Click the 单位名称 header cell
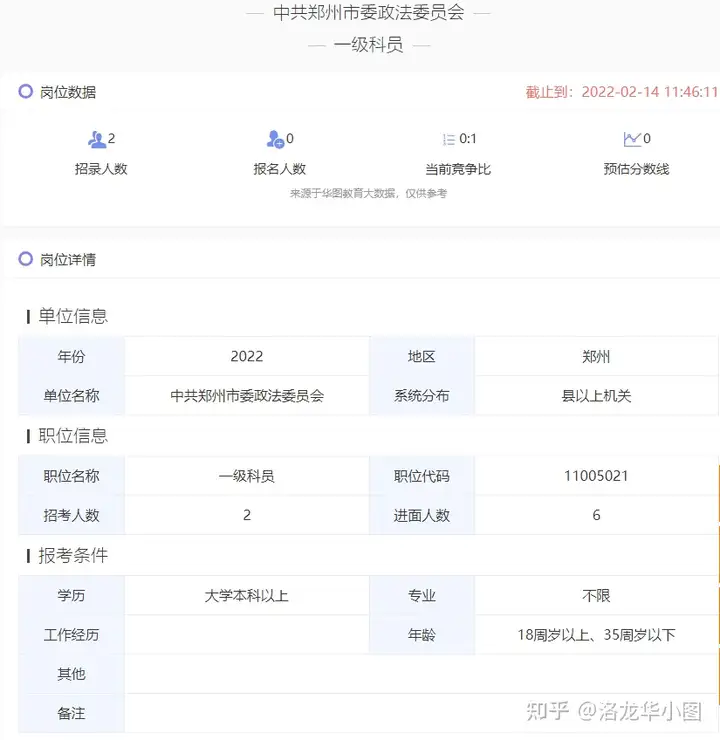The image size is (720, 740). pos(71,395)
